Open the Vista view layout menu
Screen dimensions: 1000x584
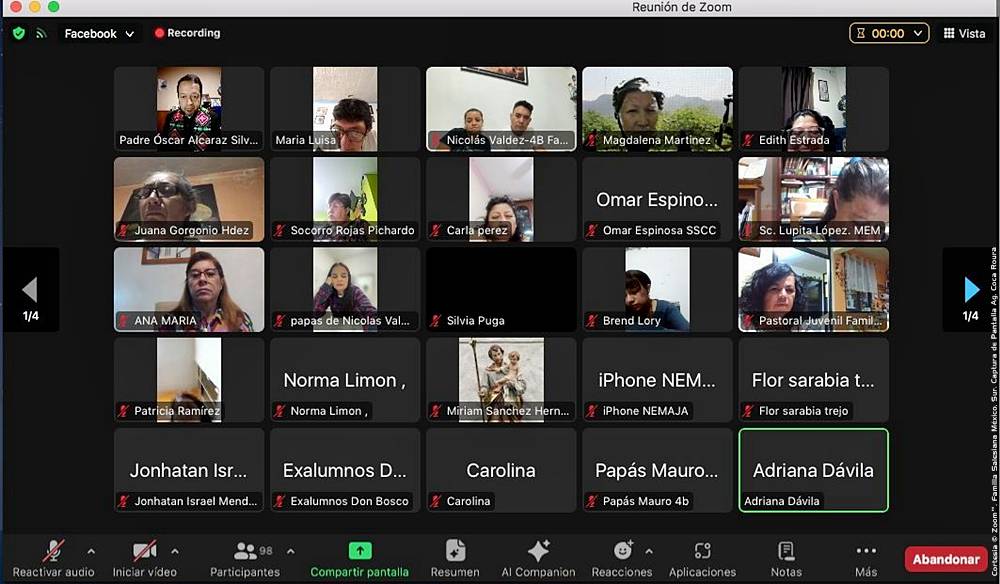(964, 33)
